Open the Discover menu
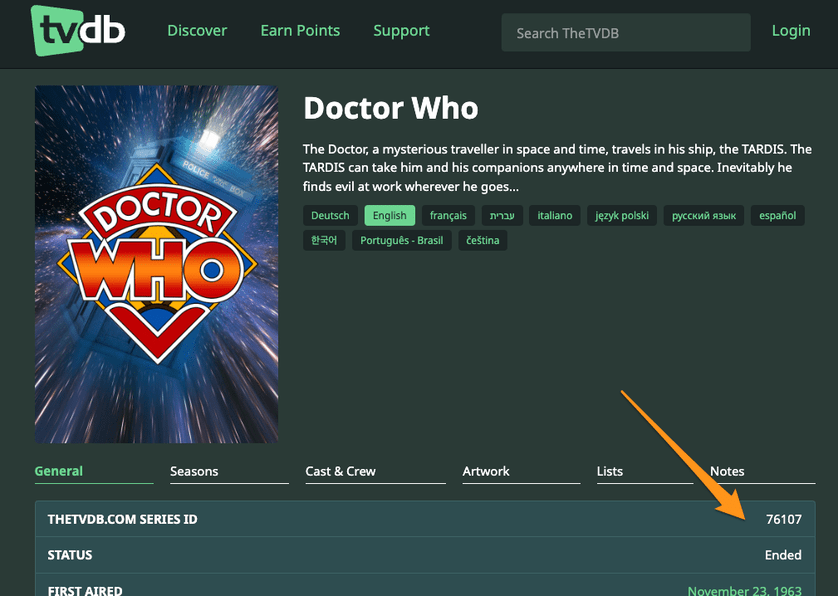This screenshot has width=838, height=596. pyautogui.click(x=197, y=30)
